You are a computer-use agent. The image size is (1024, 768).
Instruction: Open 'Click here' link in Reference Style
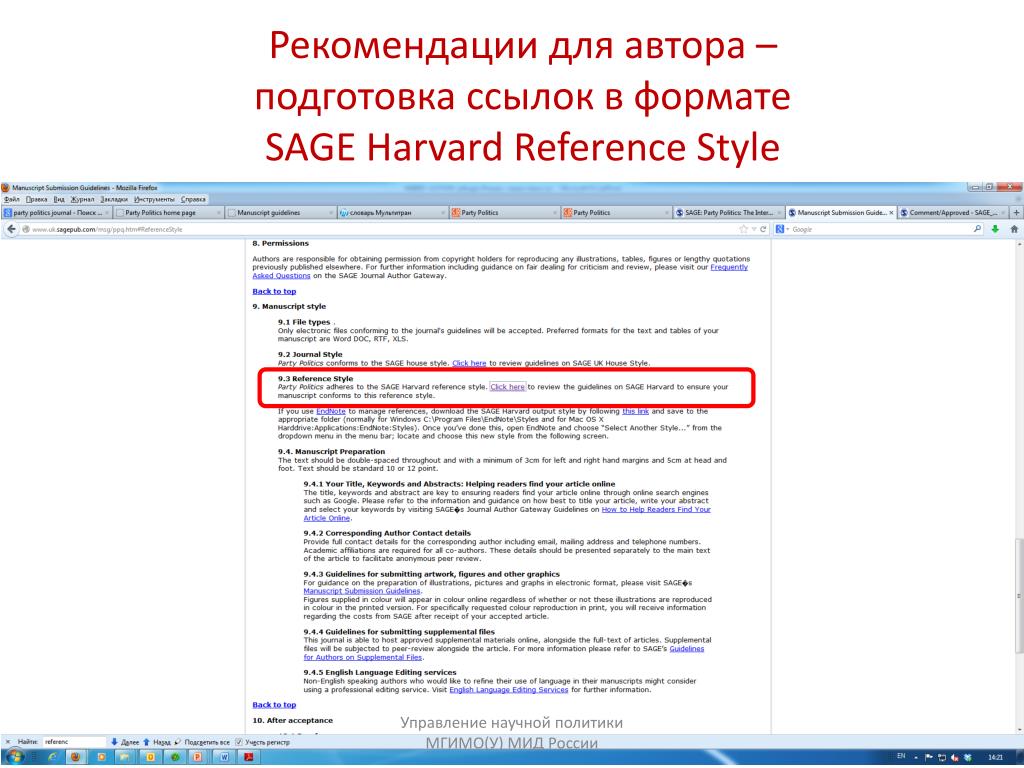click(507, 387)
